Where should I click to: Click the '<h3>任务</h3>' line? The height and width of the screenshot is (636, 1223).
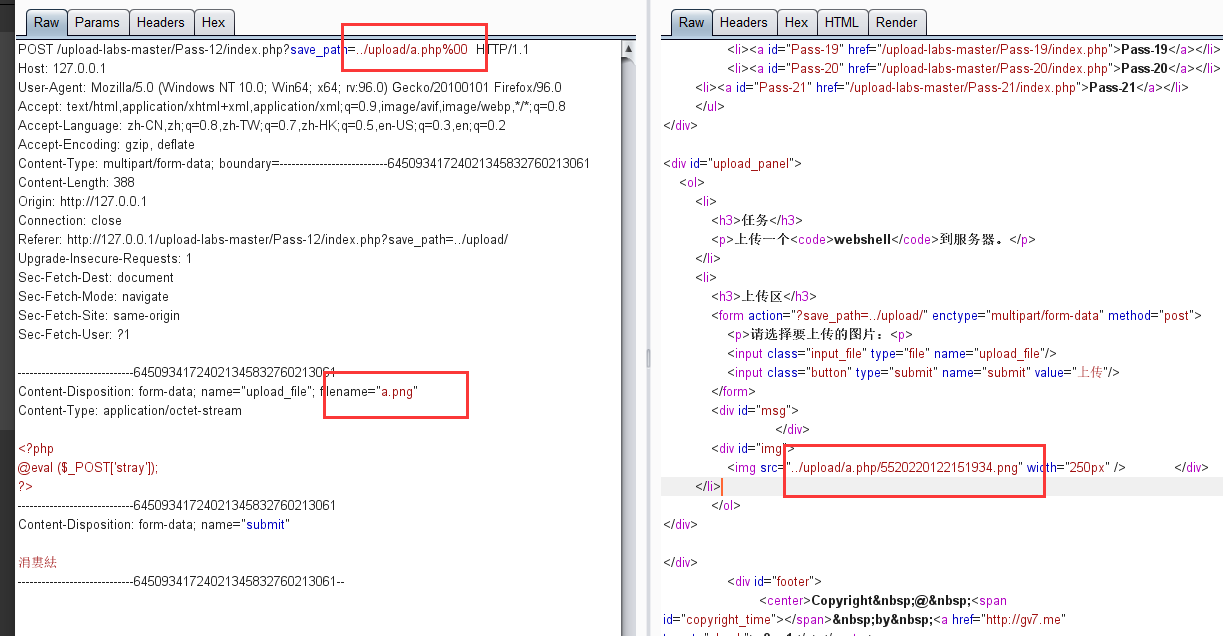756,220
